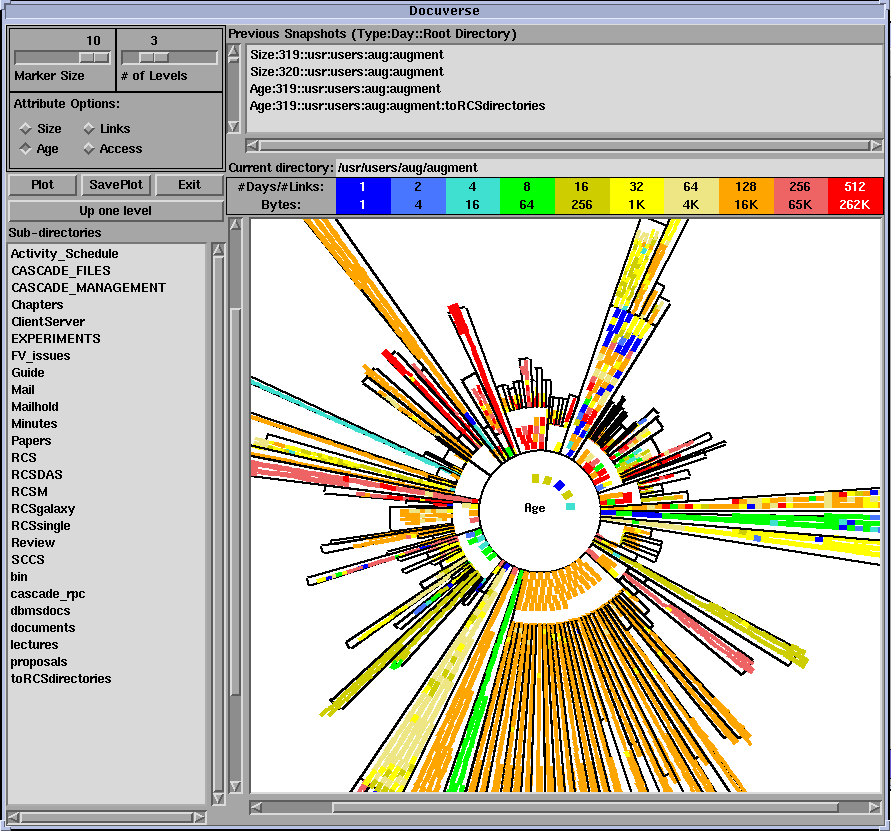Open the Review sub-directory

click(x=33, y=543)
